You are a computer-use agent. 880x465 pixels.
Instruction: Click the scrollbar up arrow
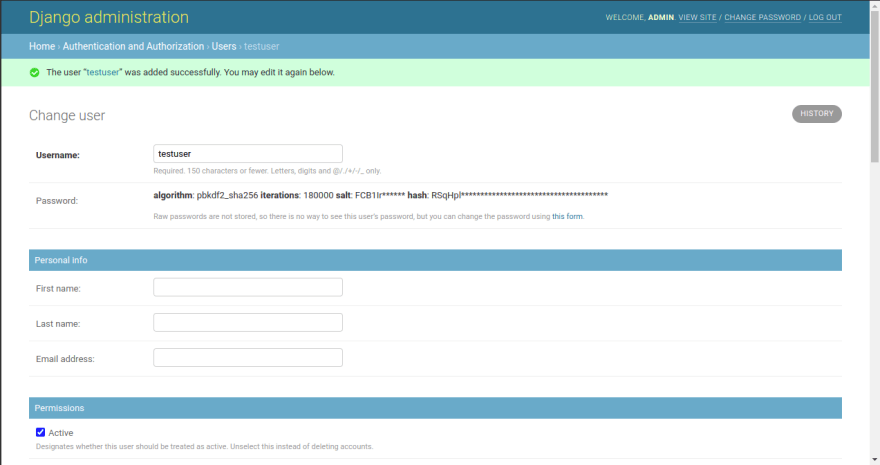pyautogui.click(x=875, y=4)
